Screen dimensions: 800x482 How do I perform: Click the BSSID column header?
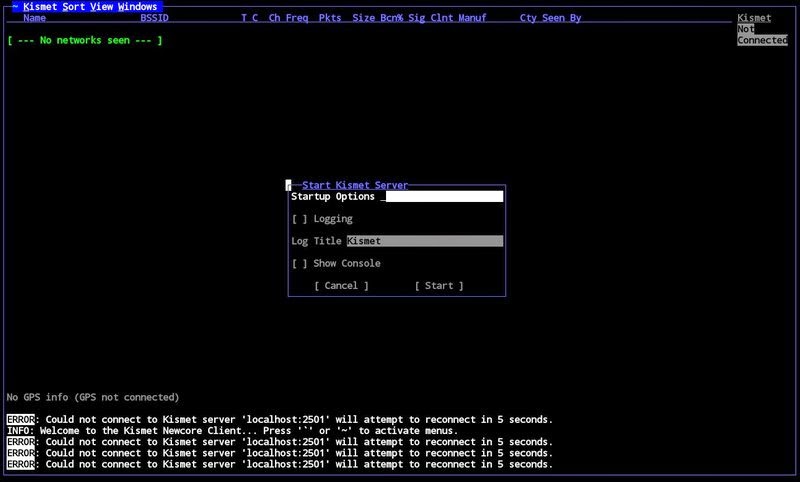[x=155, y=18]
